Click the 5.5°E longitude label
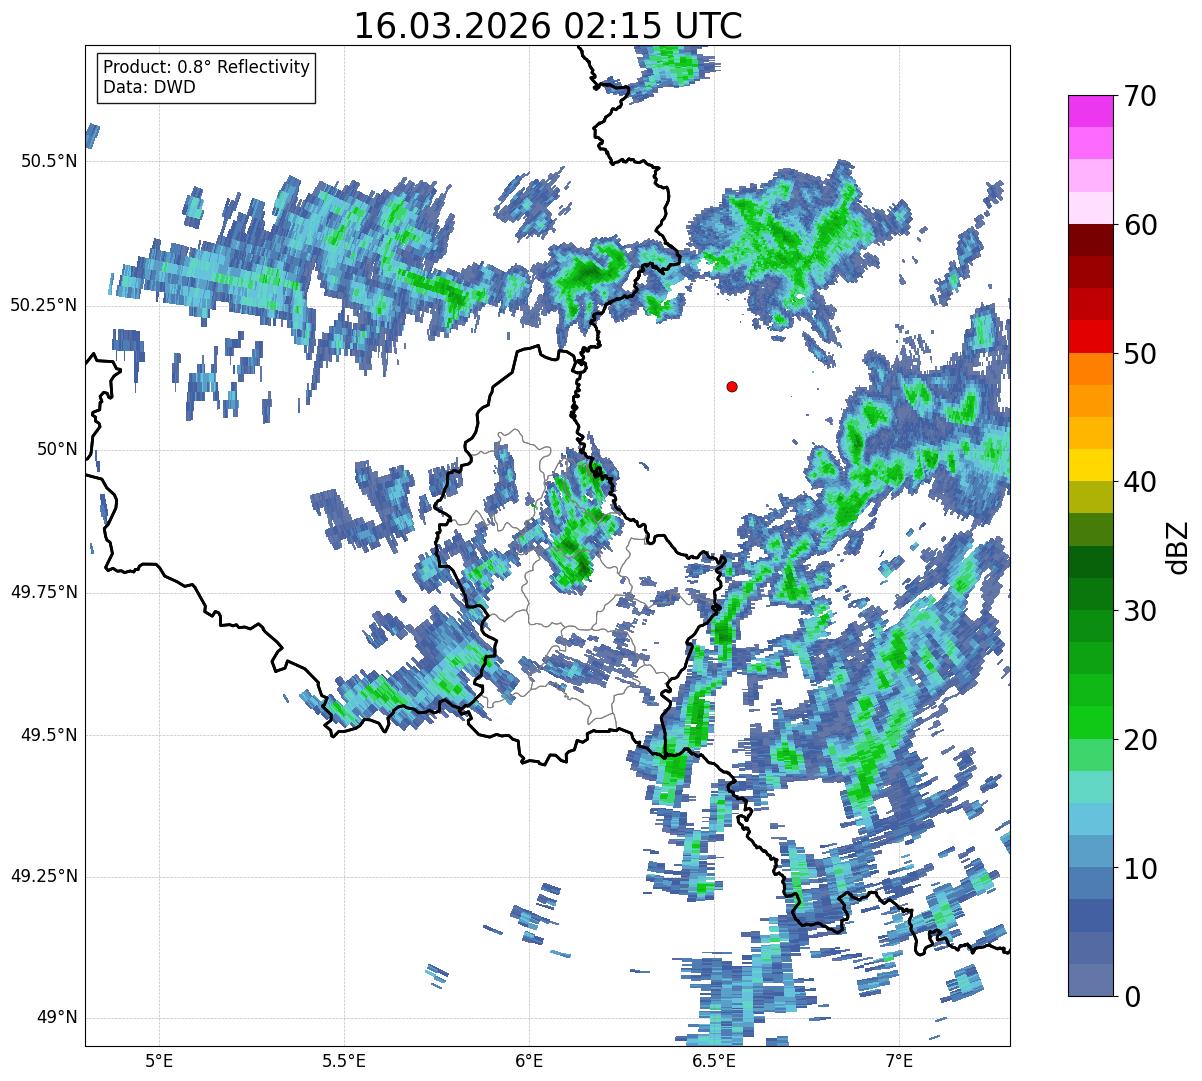The width and height of the screenshot is (1202, 1081). [x=344, y=1060]
